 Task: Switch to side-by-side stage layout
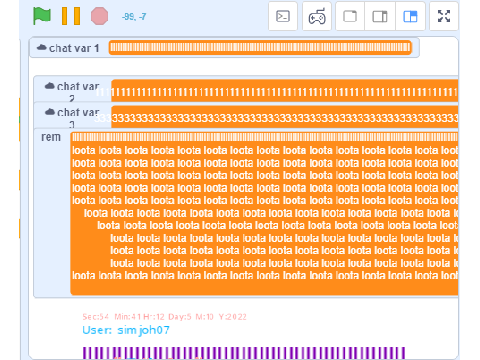380,16
